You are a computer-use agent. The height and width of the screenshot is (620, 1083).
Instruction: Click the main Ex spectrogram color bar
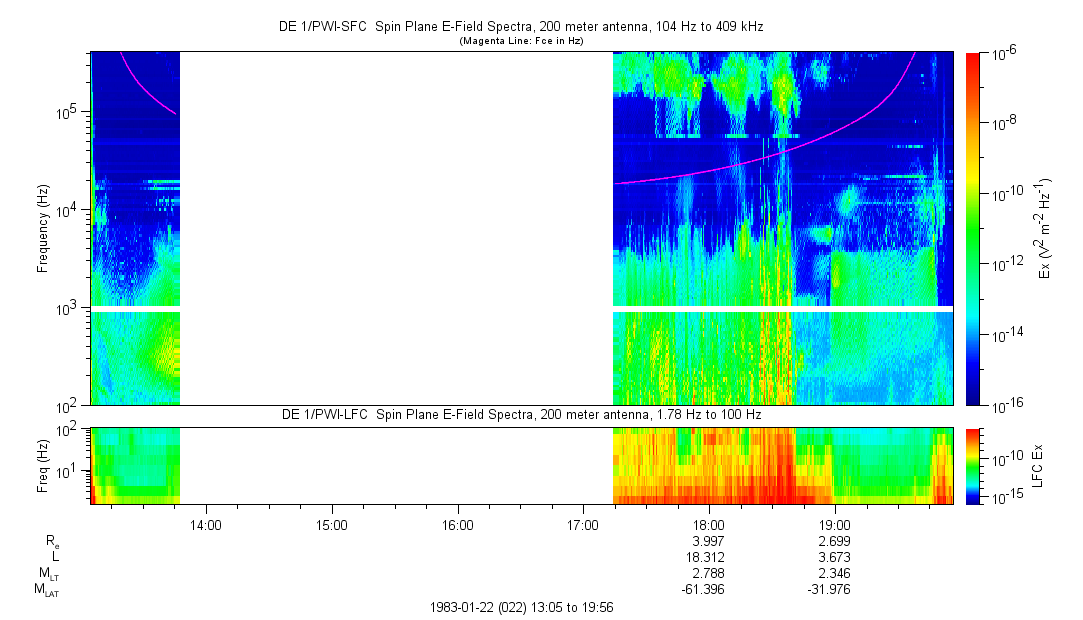pos(973,228)
